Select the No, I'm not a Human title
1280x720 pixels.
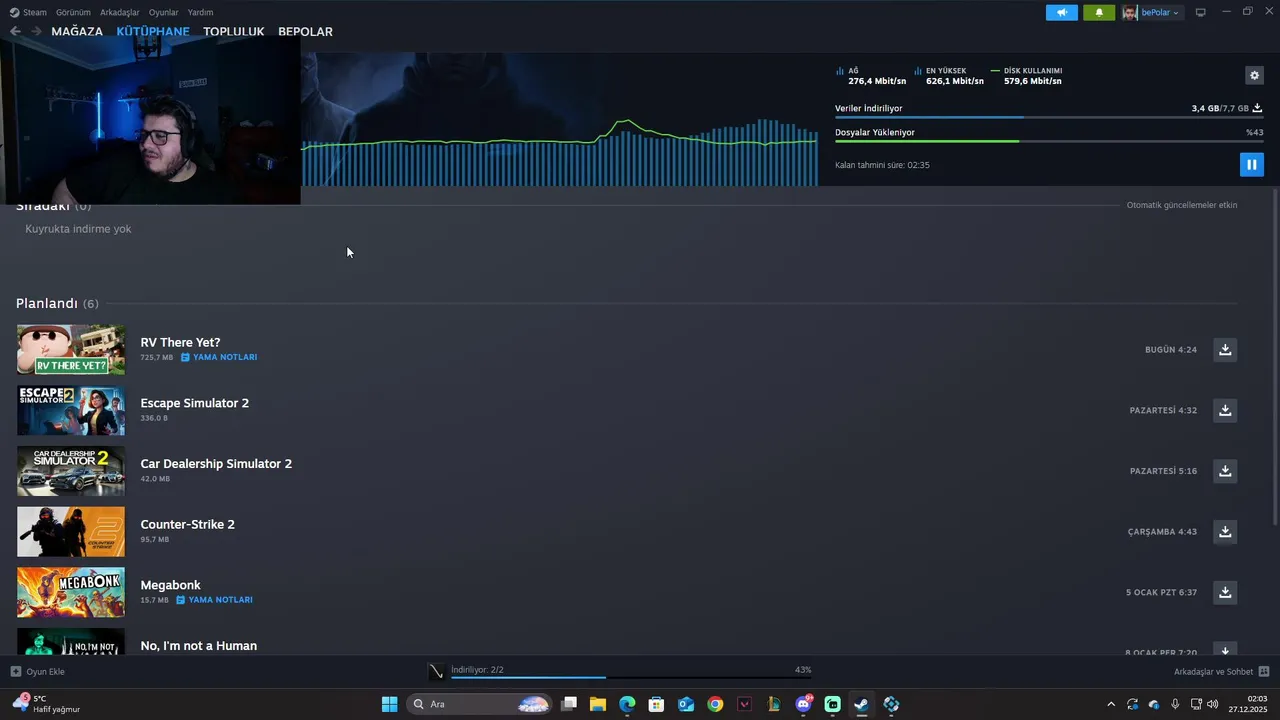pyautogui.click(x=199, y=646)
